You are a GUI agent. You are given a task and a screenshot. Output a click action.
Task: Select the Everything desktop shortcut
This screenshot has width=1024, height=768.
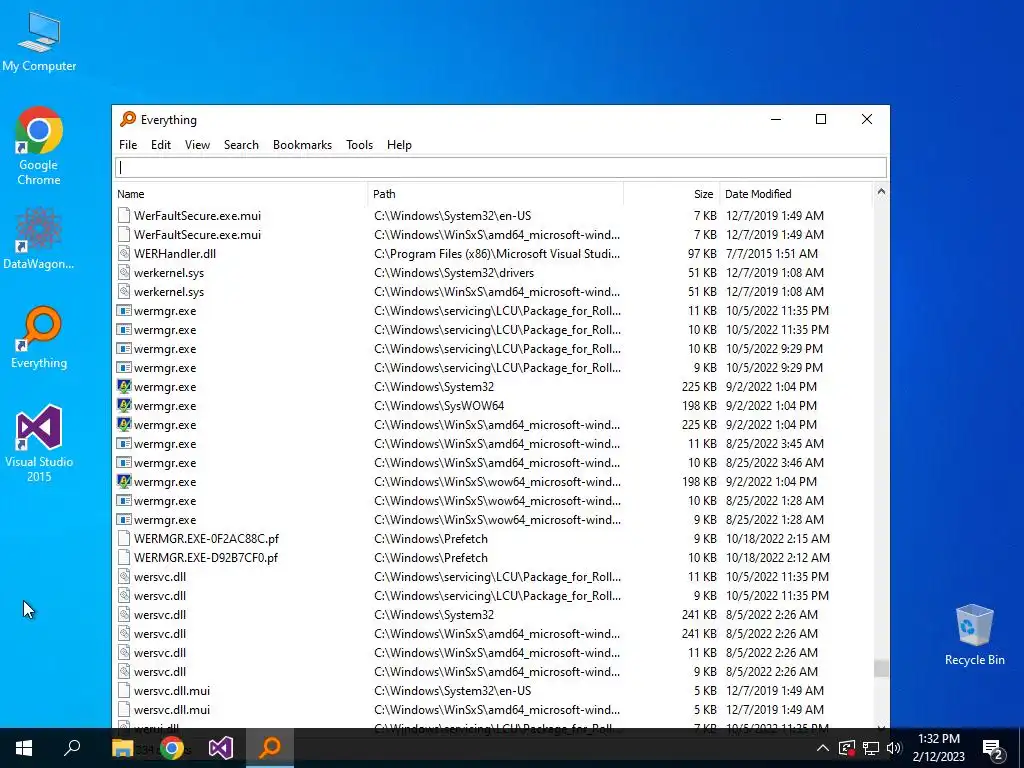coord(39,338)
